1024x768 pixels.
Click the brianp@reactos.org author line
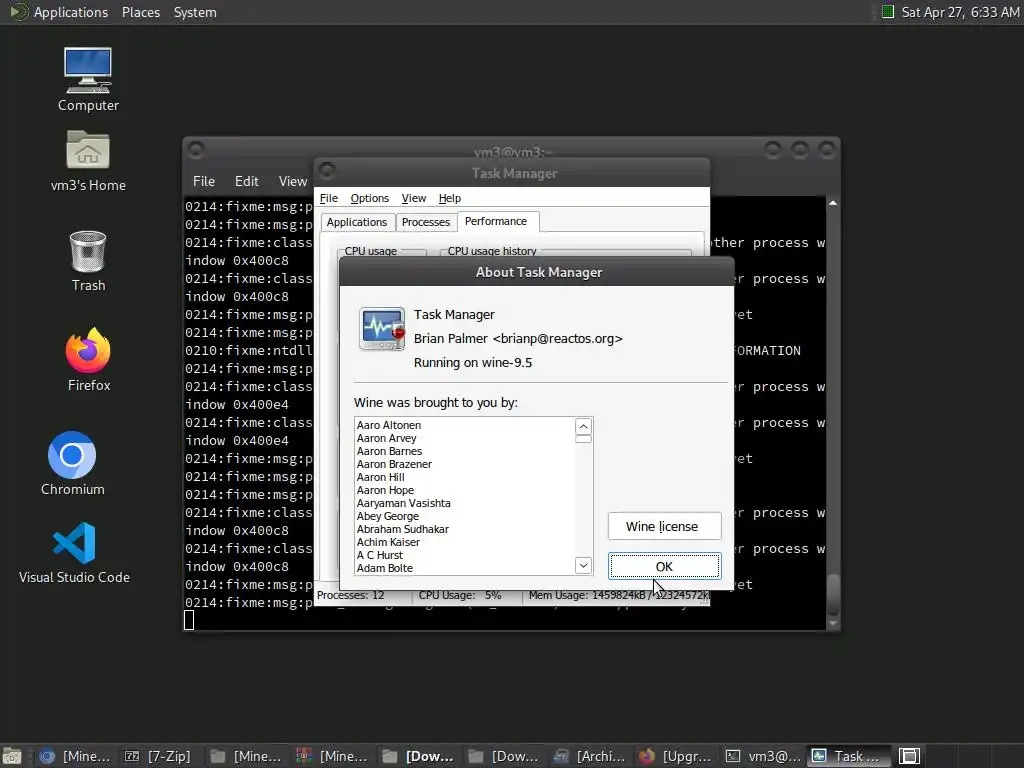click(518, 338)
